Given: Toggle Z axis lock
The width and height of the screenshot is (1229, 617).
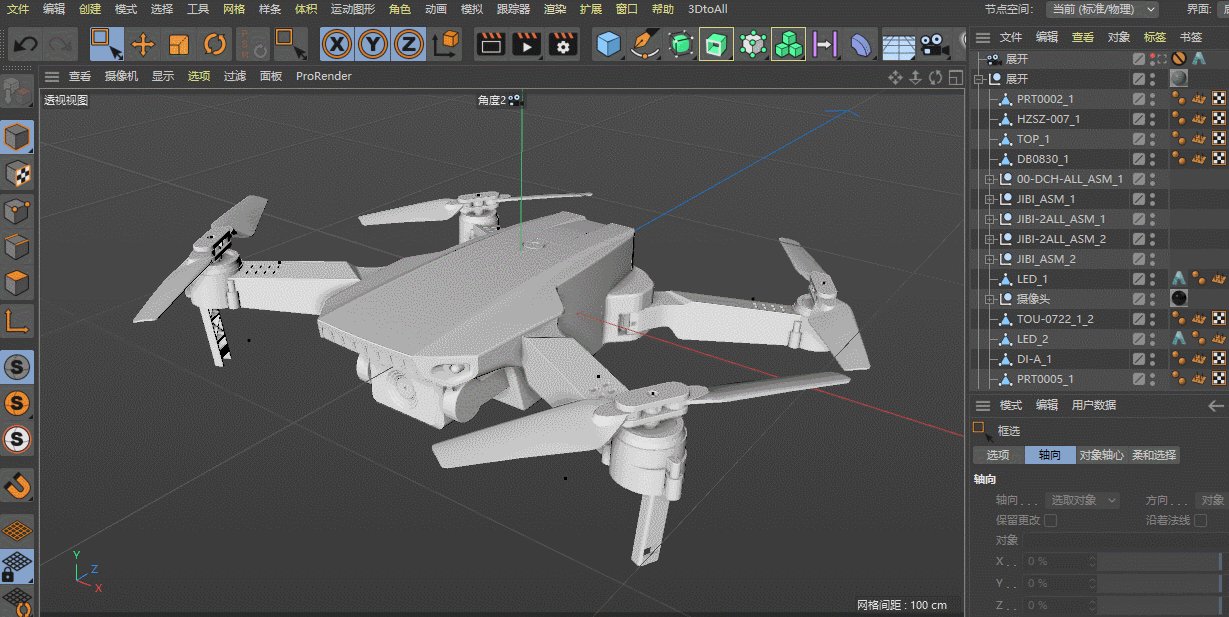Looking at the screenshot, I should 408,44.
